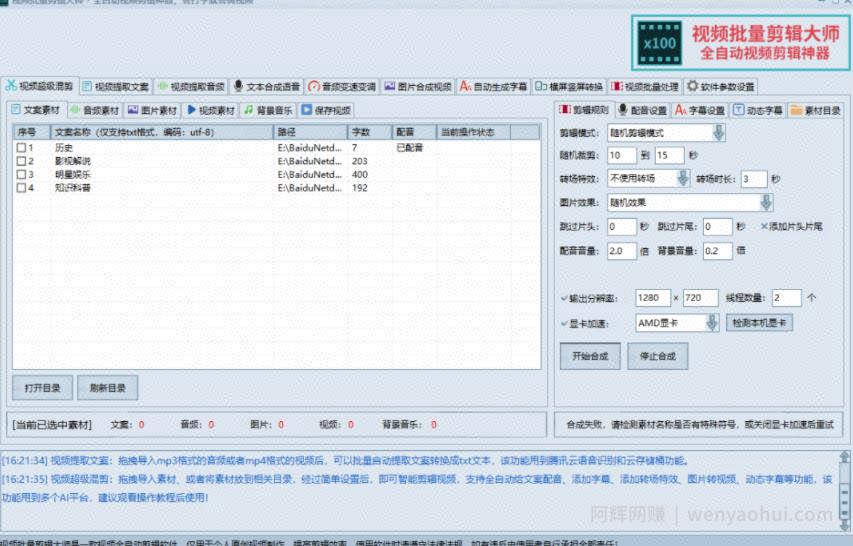Click the x100 film logo banner
The width and height of the screenshot is (853, 546).
(740, 42)
